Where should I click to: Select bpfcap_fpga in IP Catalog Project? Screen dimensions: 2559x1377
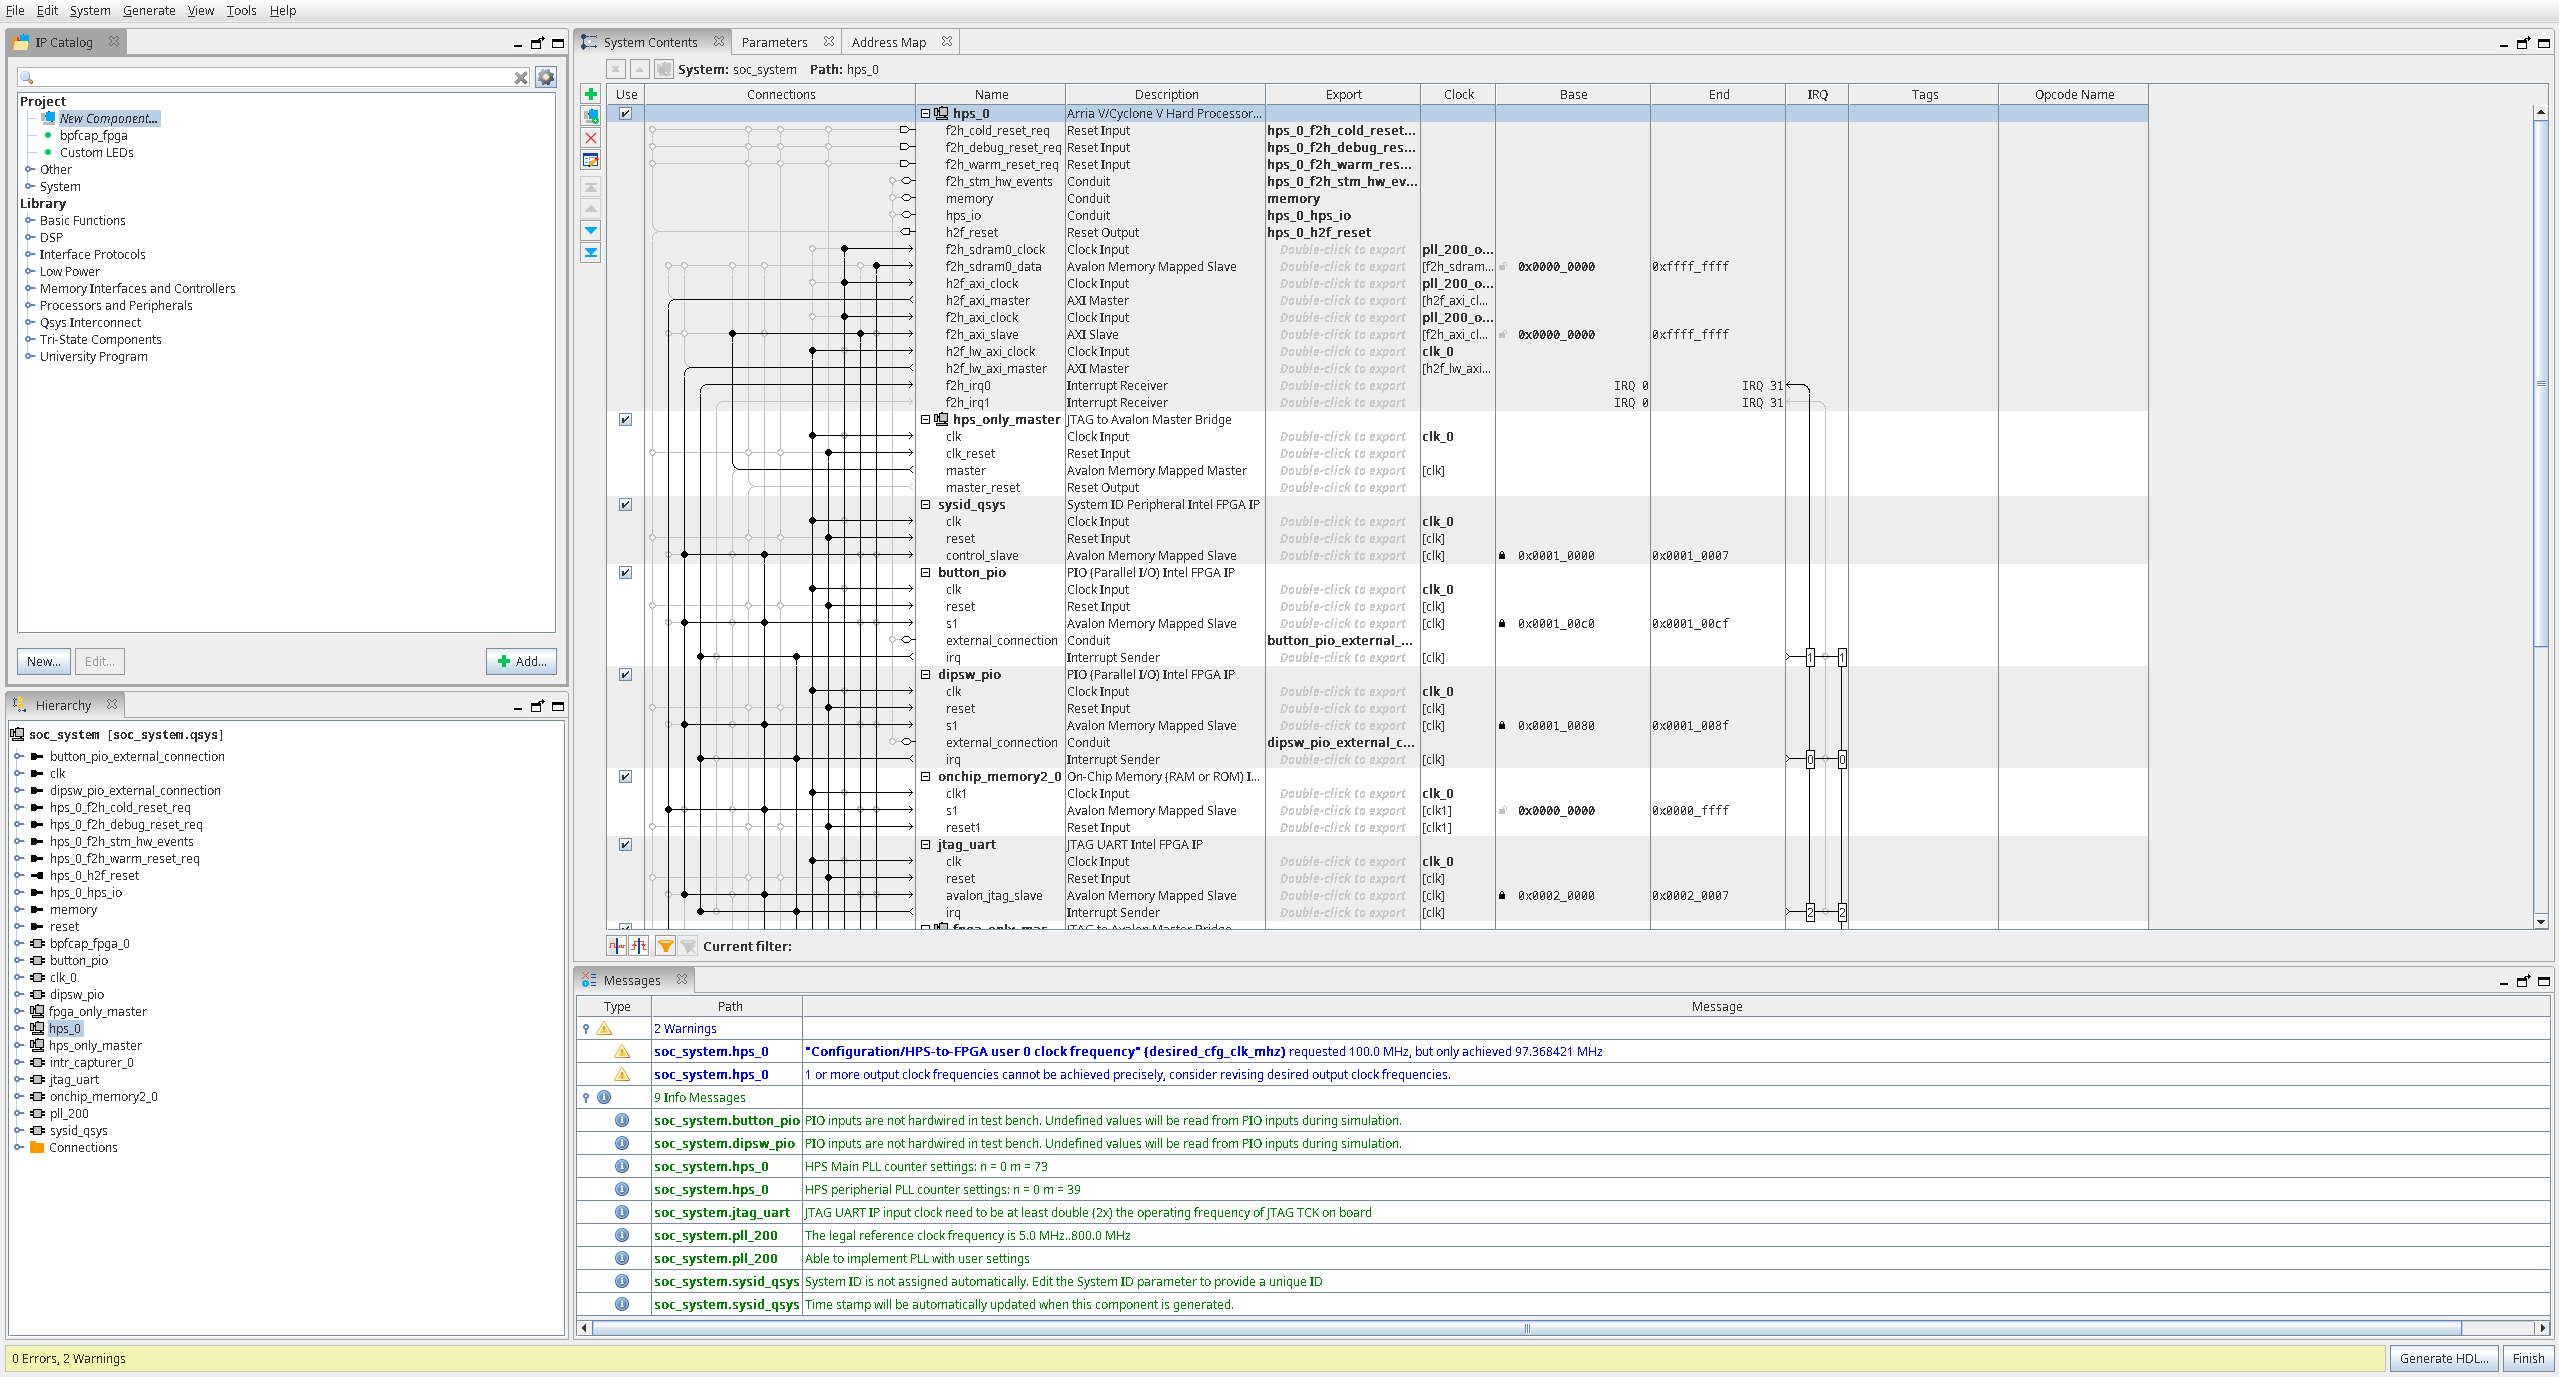[93, 135]
